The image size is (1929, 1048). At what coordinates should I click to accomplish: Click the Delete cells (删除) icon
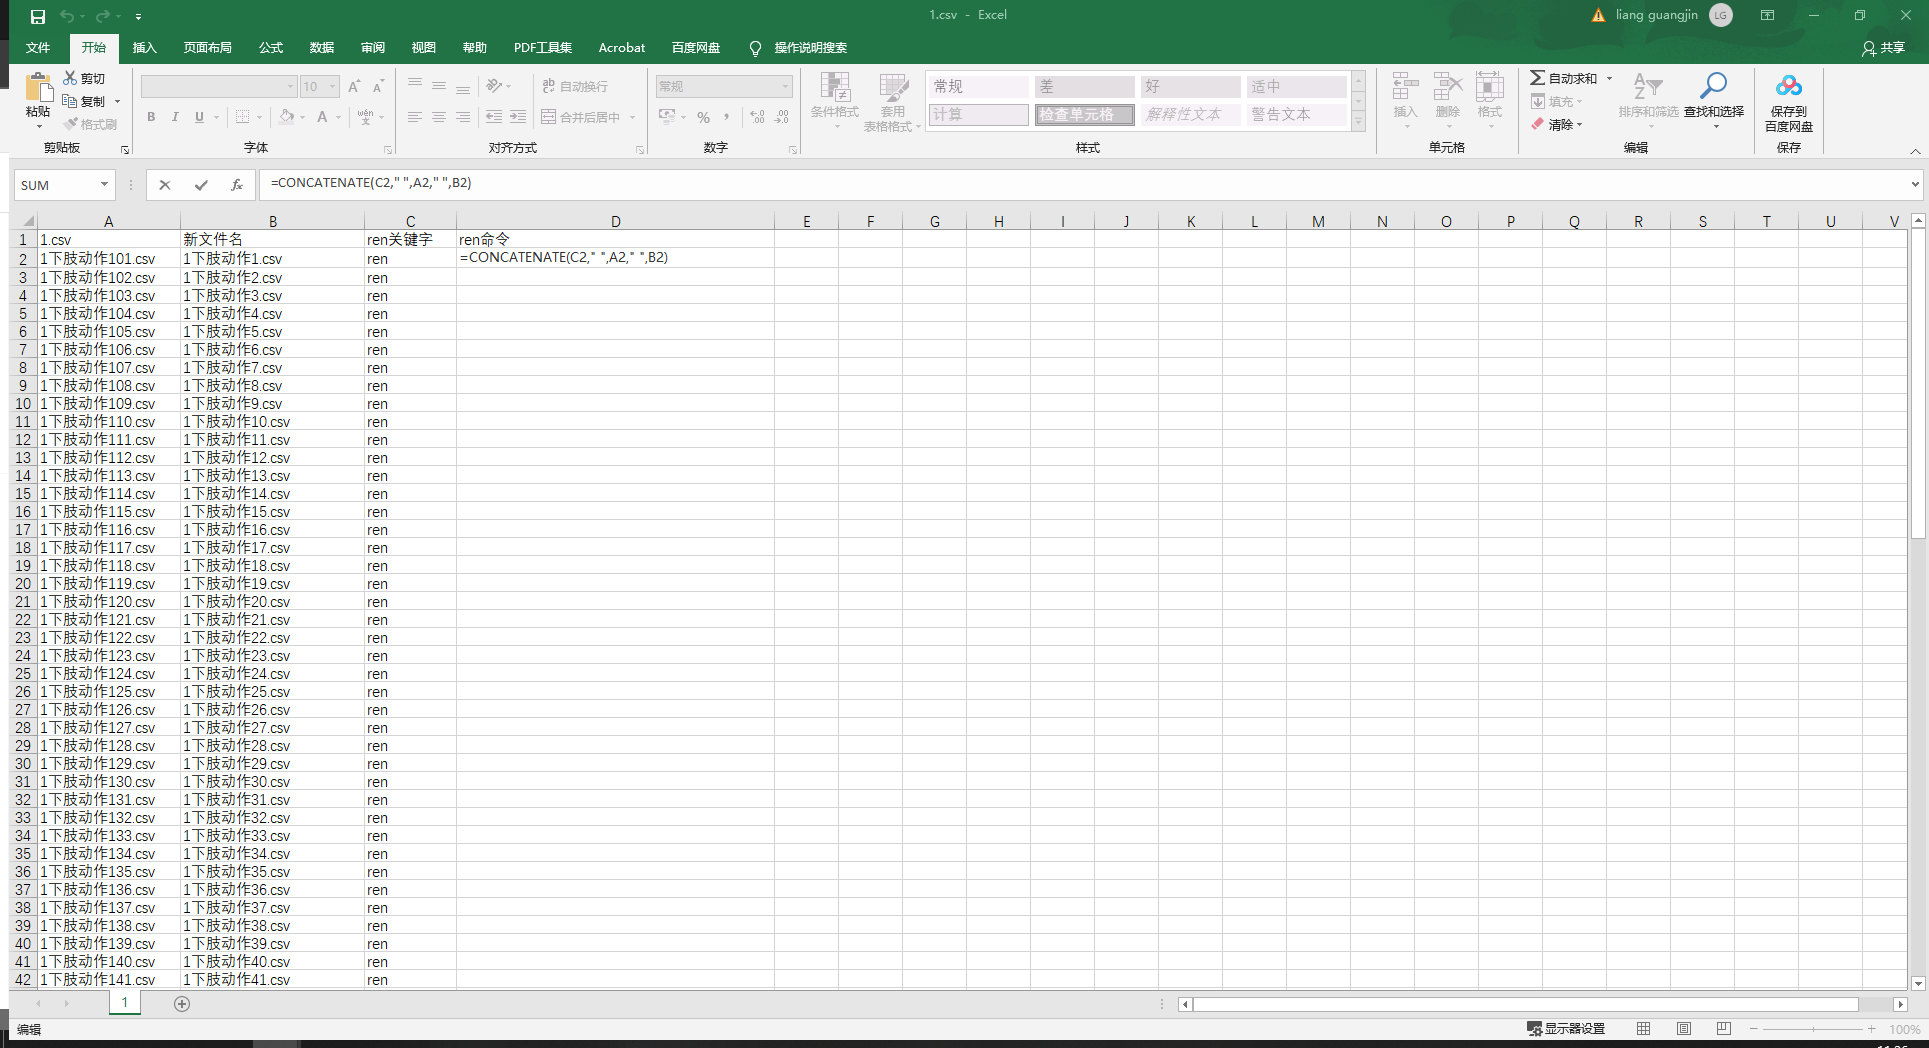coord(1447,87)
